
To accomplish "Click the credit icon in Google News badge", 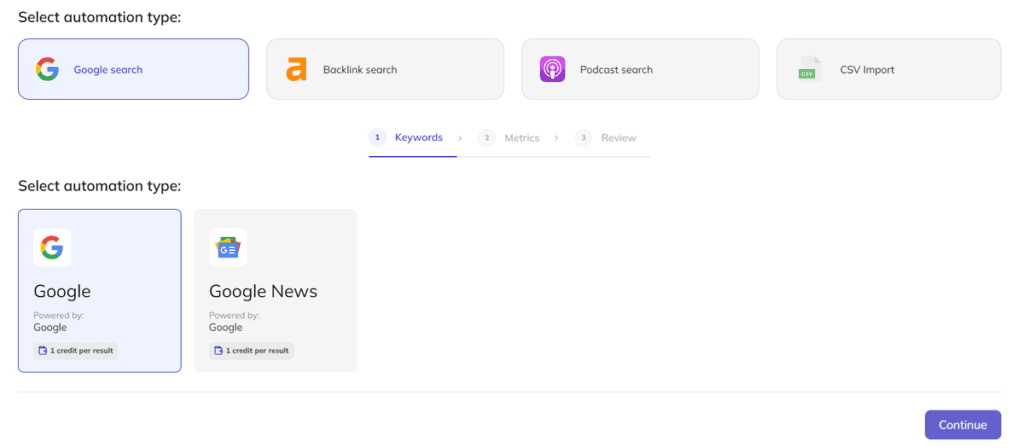I will 219,351.
